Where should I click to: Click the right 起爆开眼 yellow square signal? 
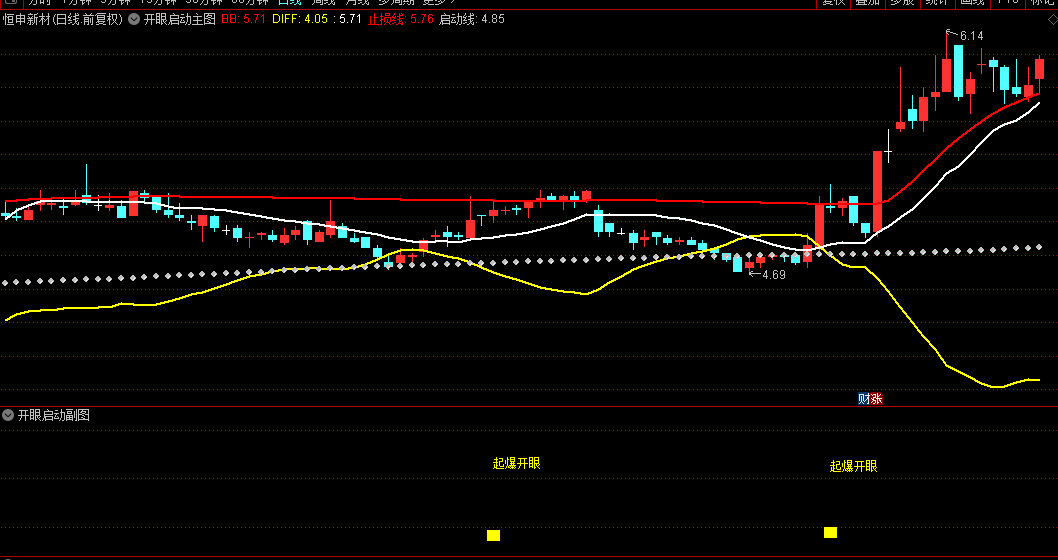pos(831,533)
